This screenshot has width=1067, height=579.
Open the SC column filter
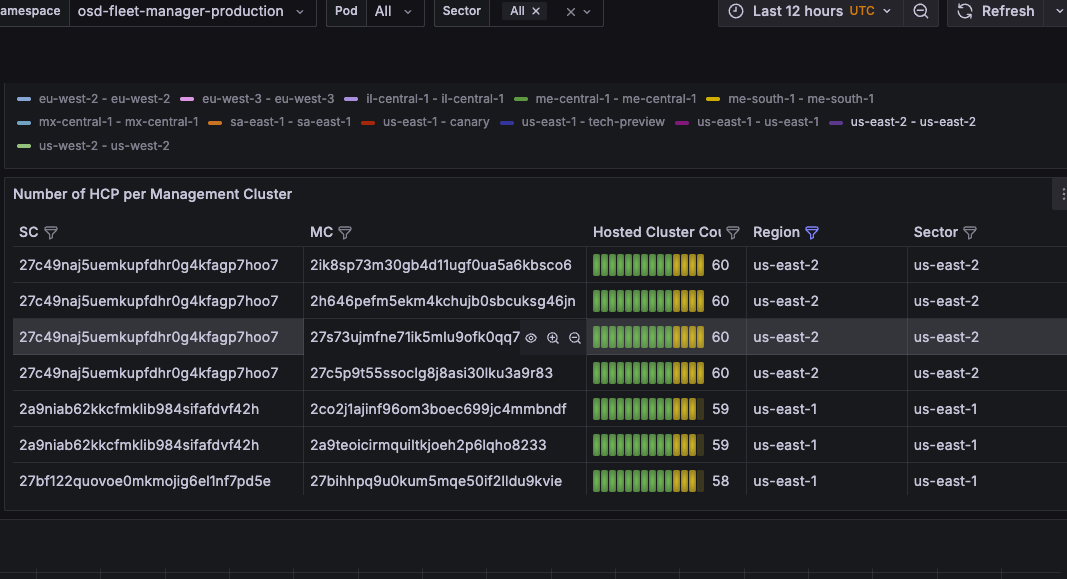click(51, 233)
